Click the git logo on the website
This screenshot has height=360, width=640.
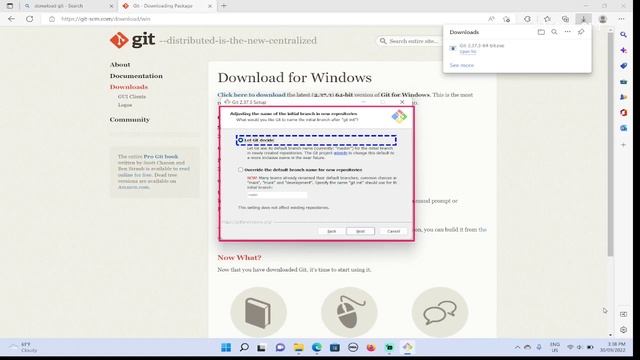click(133, 40)
